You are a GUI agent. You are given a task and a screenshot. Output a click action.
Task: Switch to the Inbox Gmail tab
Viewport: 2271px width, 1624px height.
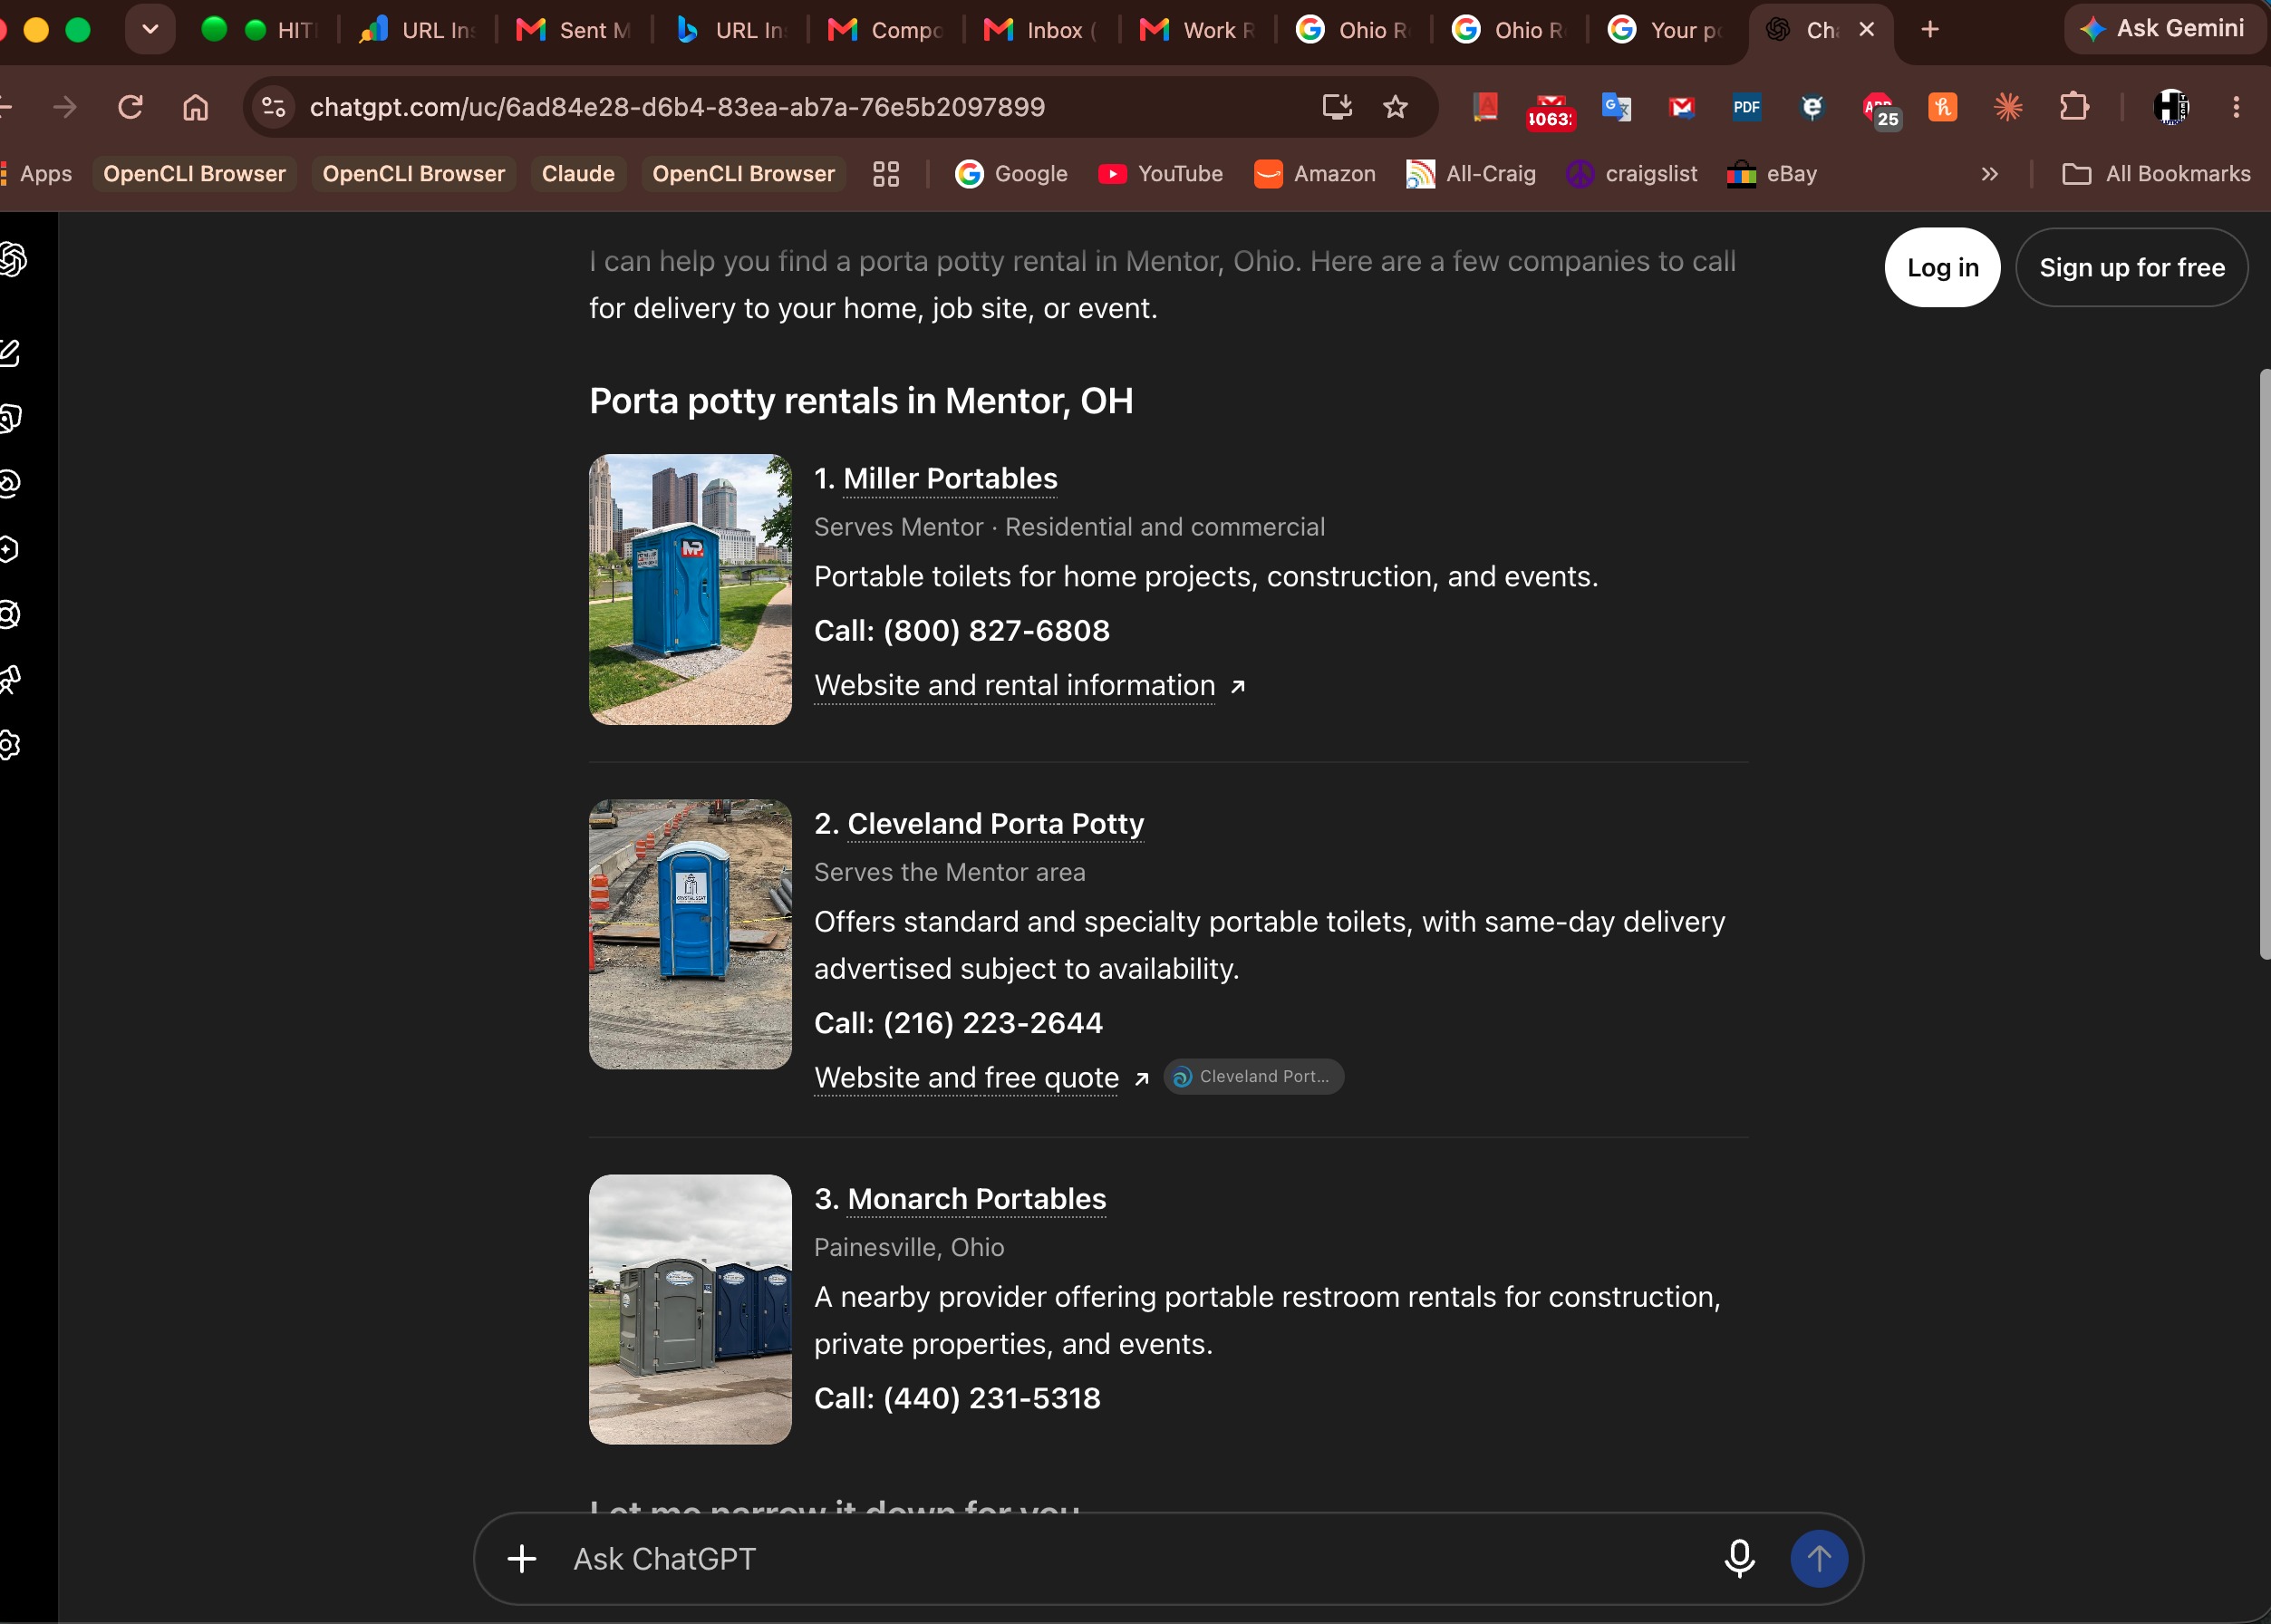click(x=1041, y=30)
